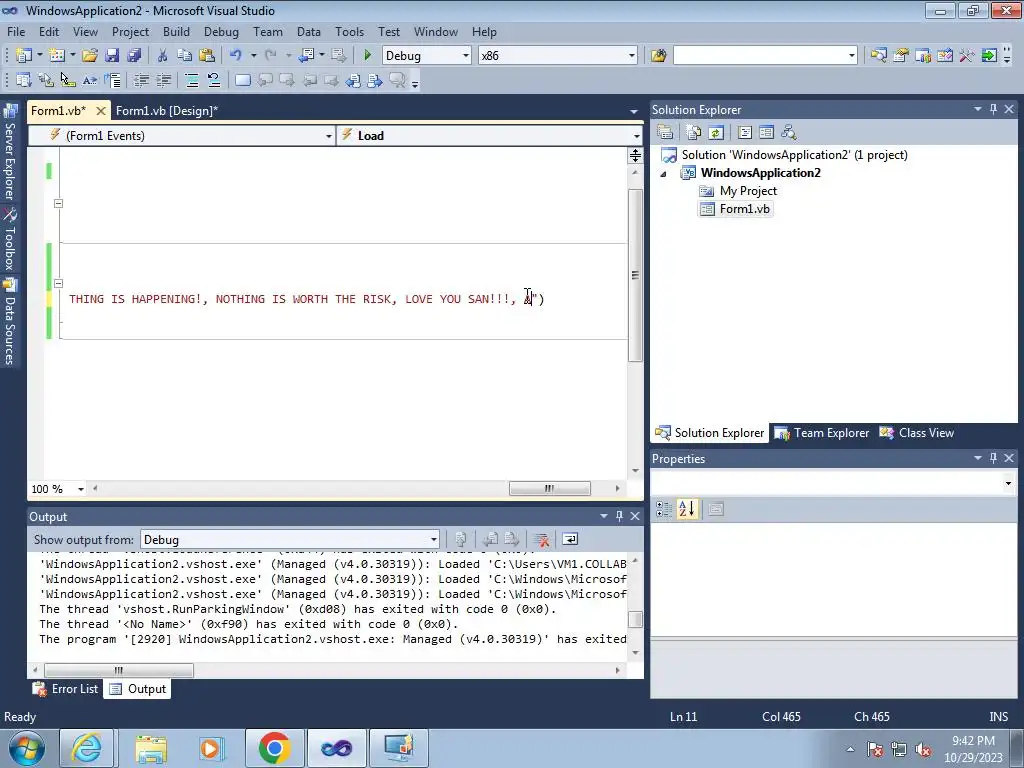
Task: Open the Toolbox from the top-right toolbar
Action: pos(967,56)
